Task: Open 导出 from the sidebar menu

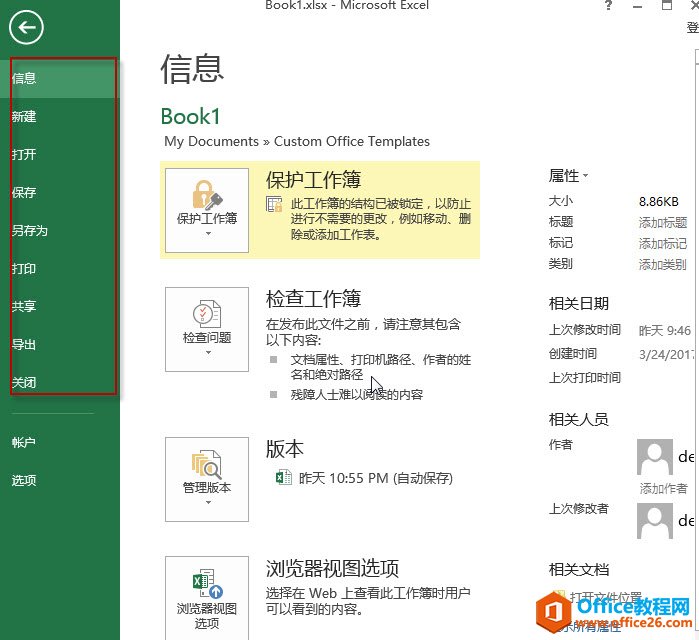Action: tap(24, 344)
